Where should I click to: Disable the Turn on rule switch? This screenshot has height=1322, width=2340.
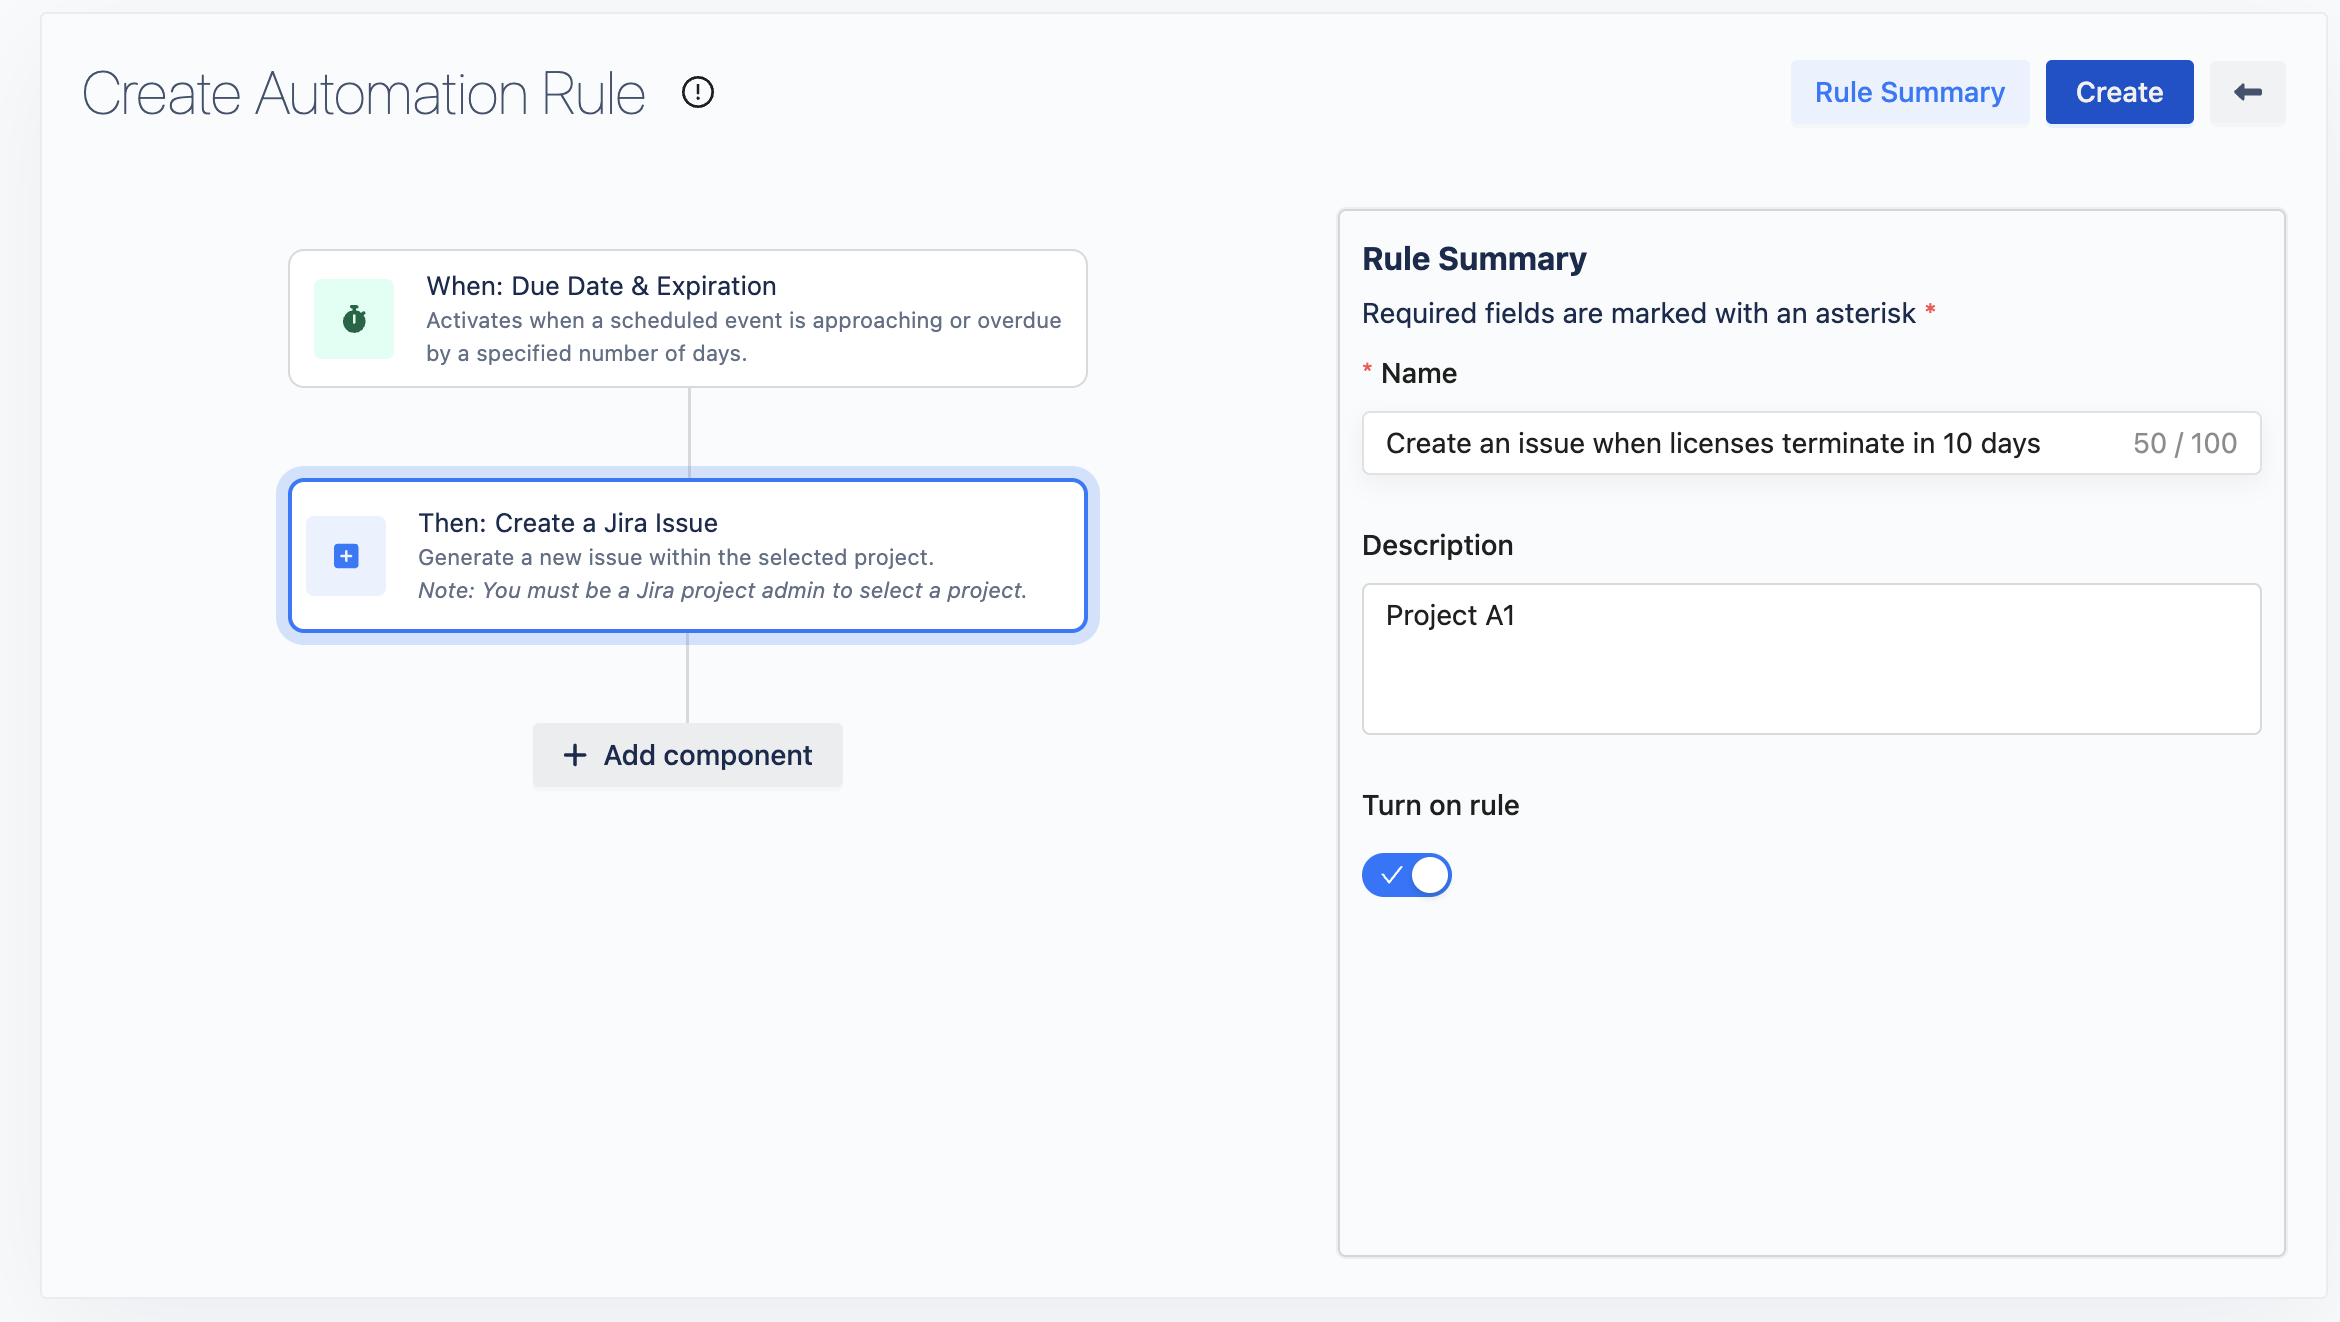(1407, 875)
